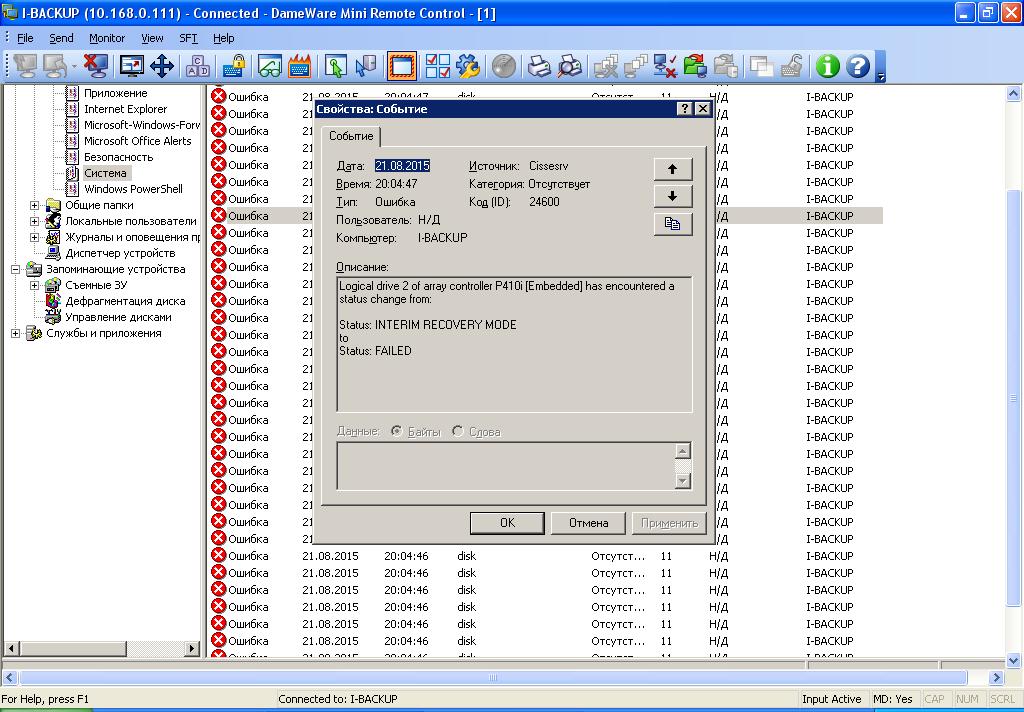The image size is (1024, 712).
Task: Click the OK button in the event dialog
Action: (x=507, y=523)
